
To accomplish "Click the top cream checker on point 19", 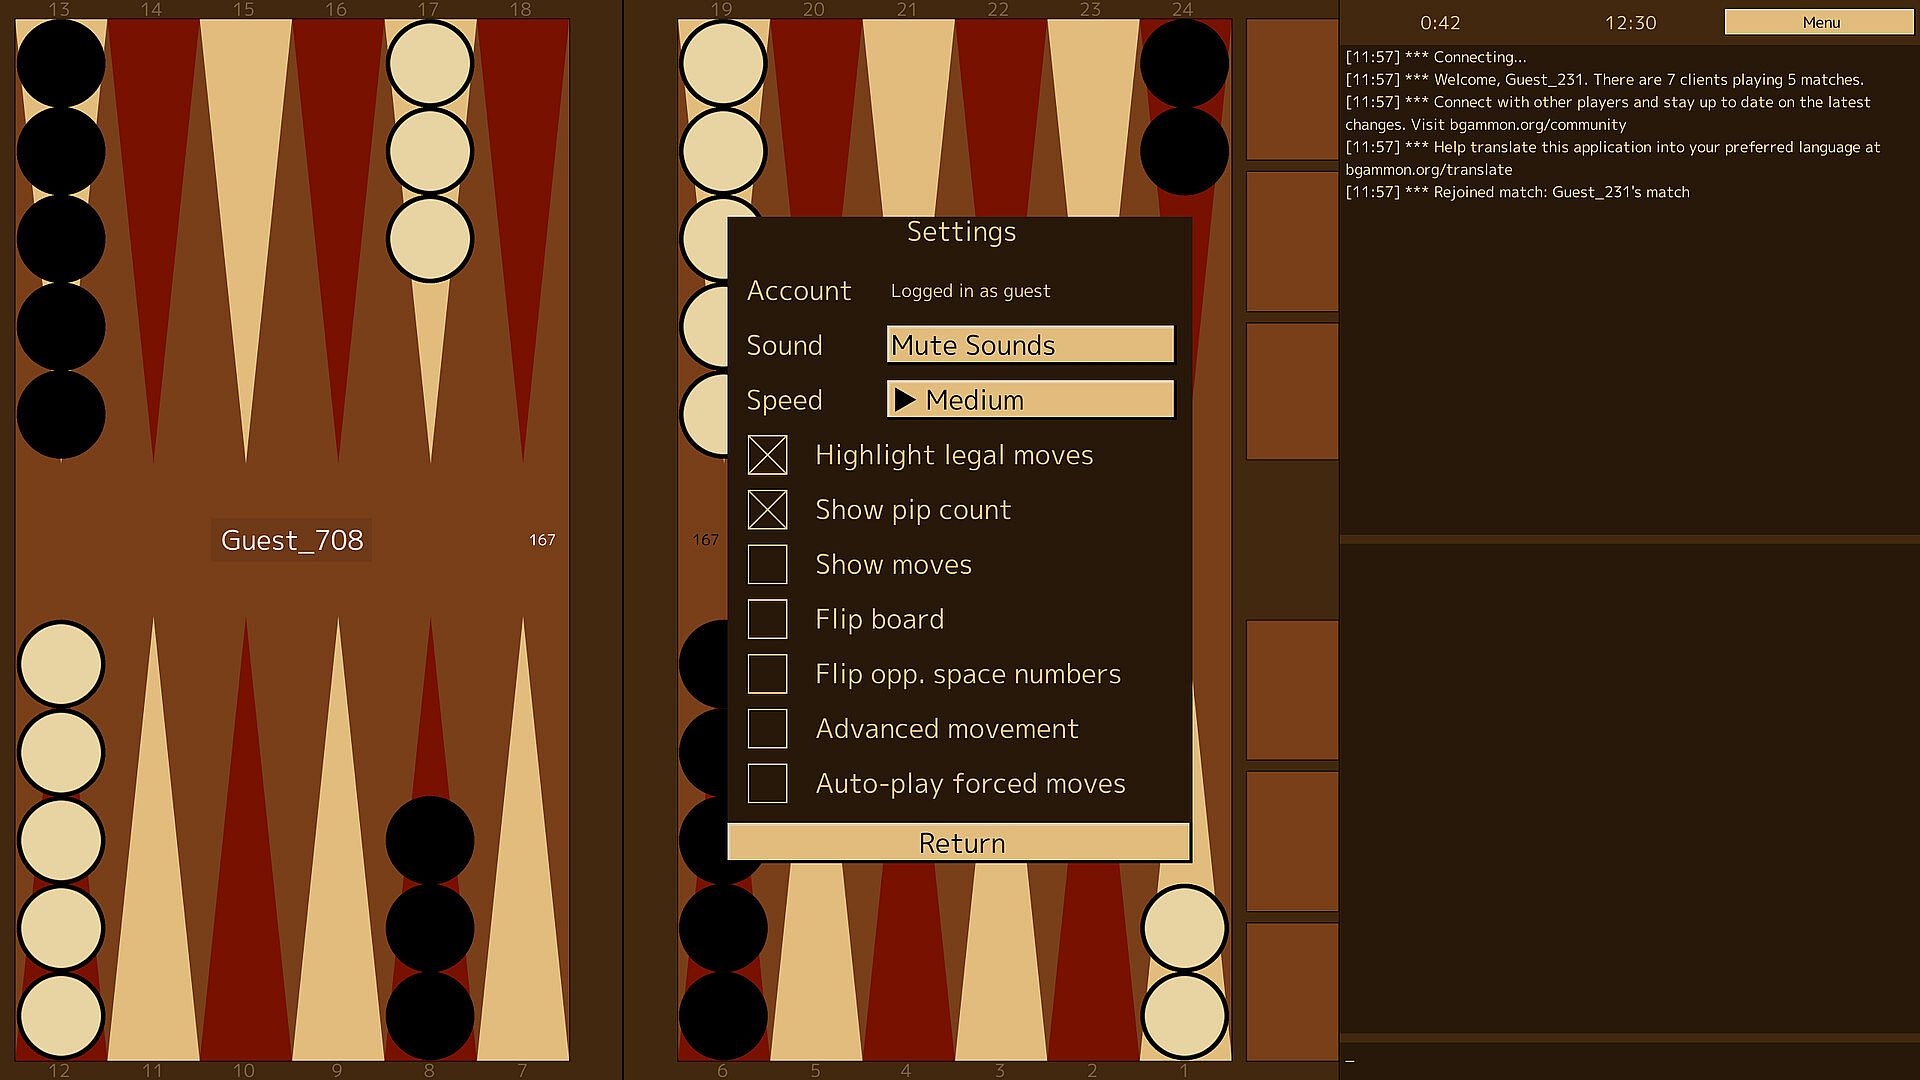I will coord(722,63).
